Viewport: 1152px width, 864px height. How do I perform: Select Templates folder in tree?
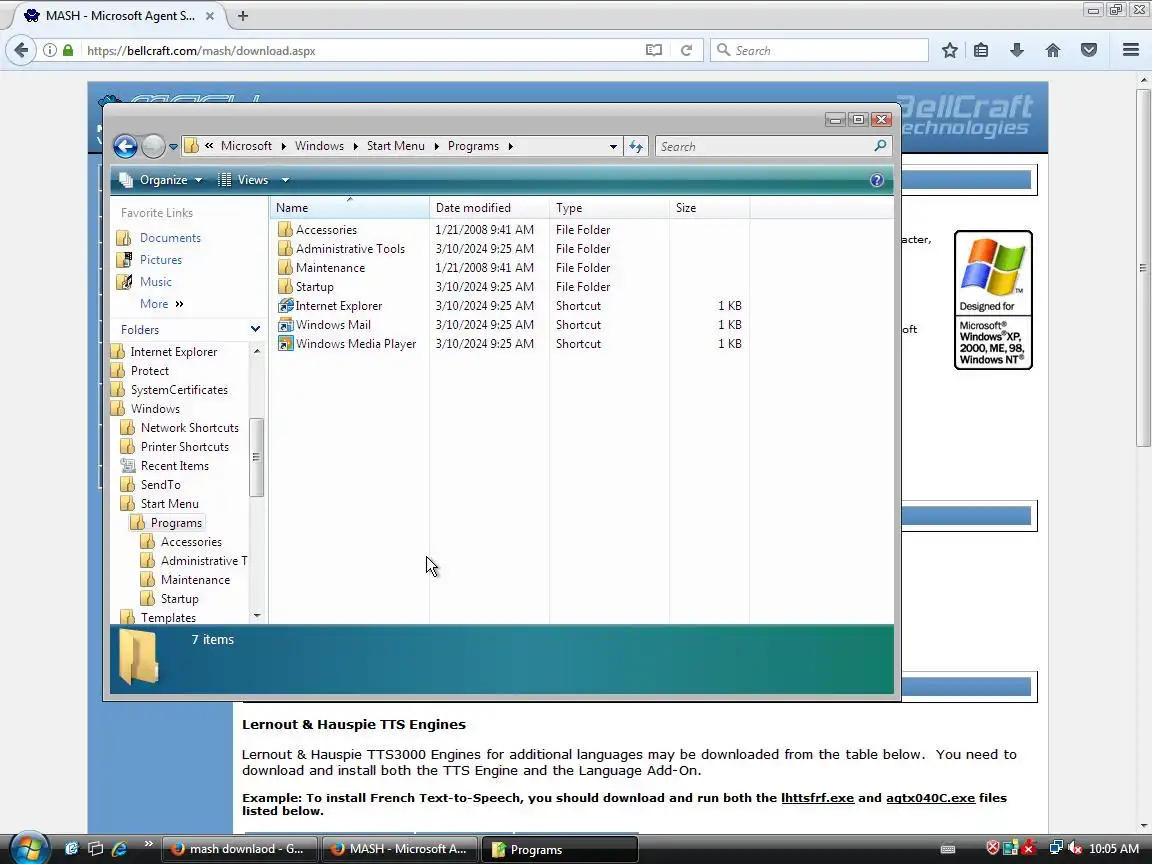click(x=168, y=618)
